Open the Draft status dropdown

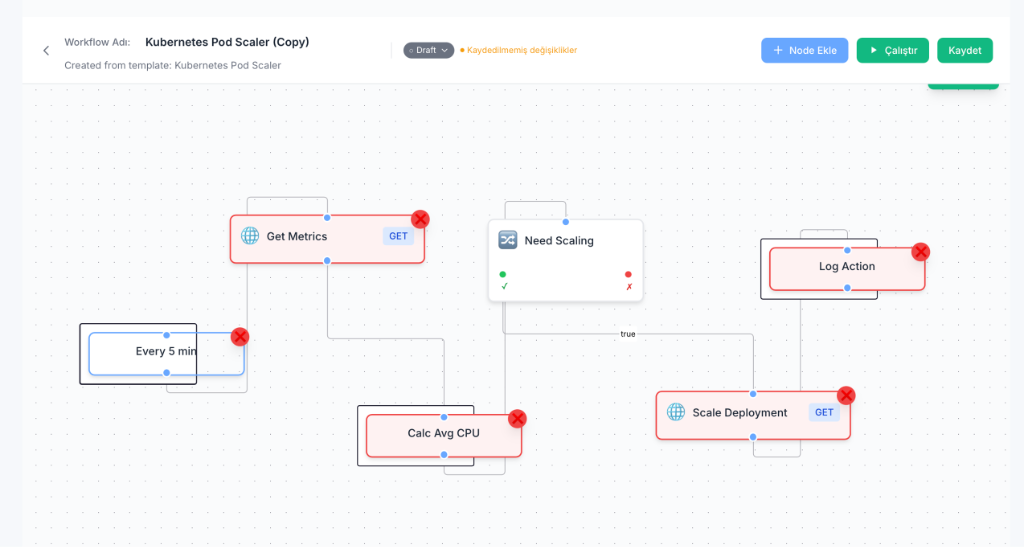click(429, 50)
